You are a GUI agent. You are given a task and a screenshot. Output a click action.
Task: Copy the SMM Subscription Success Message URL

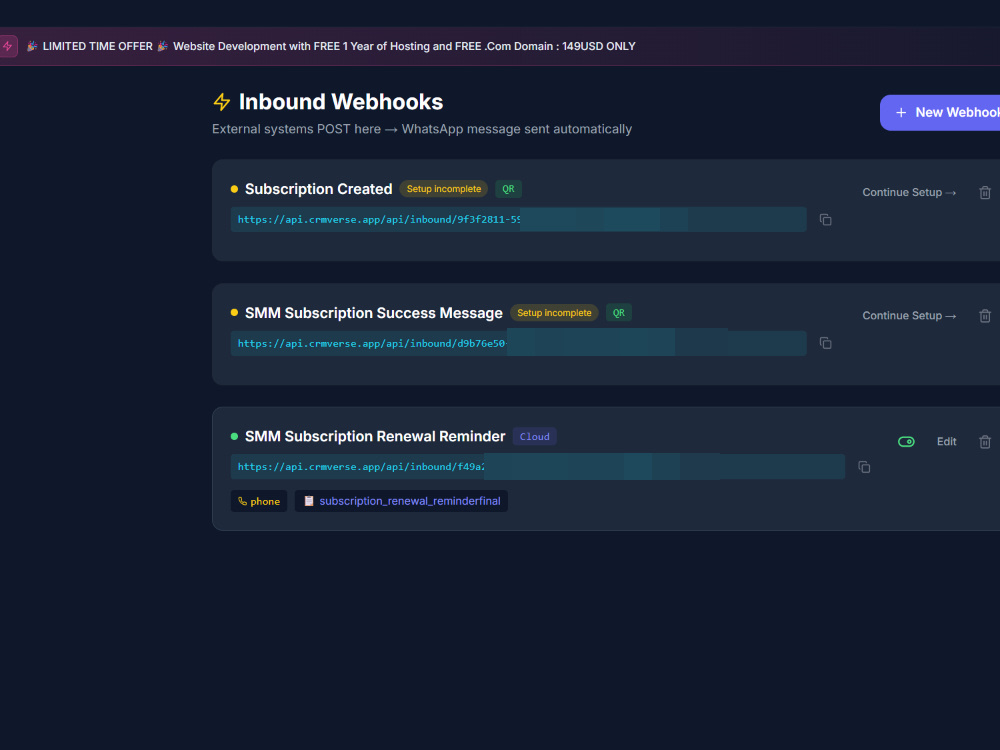coord(825,343)
